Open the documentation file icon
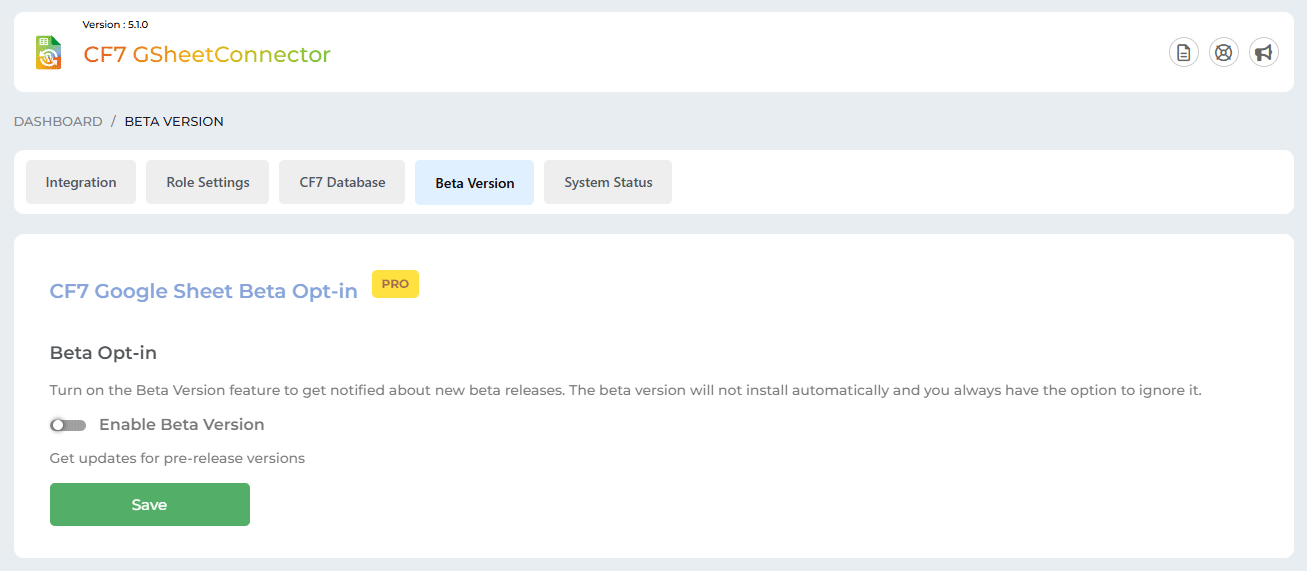This screenshot has width=1307, height=571. click(x=1184, y=53)
